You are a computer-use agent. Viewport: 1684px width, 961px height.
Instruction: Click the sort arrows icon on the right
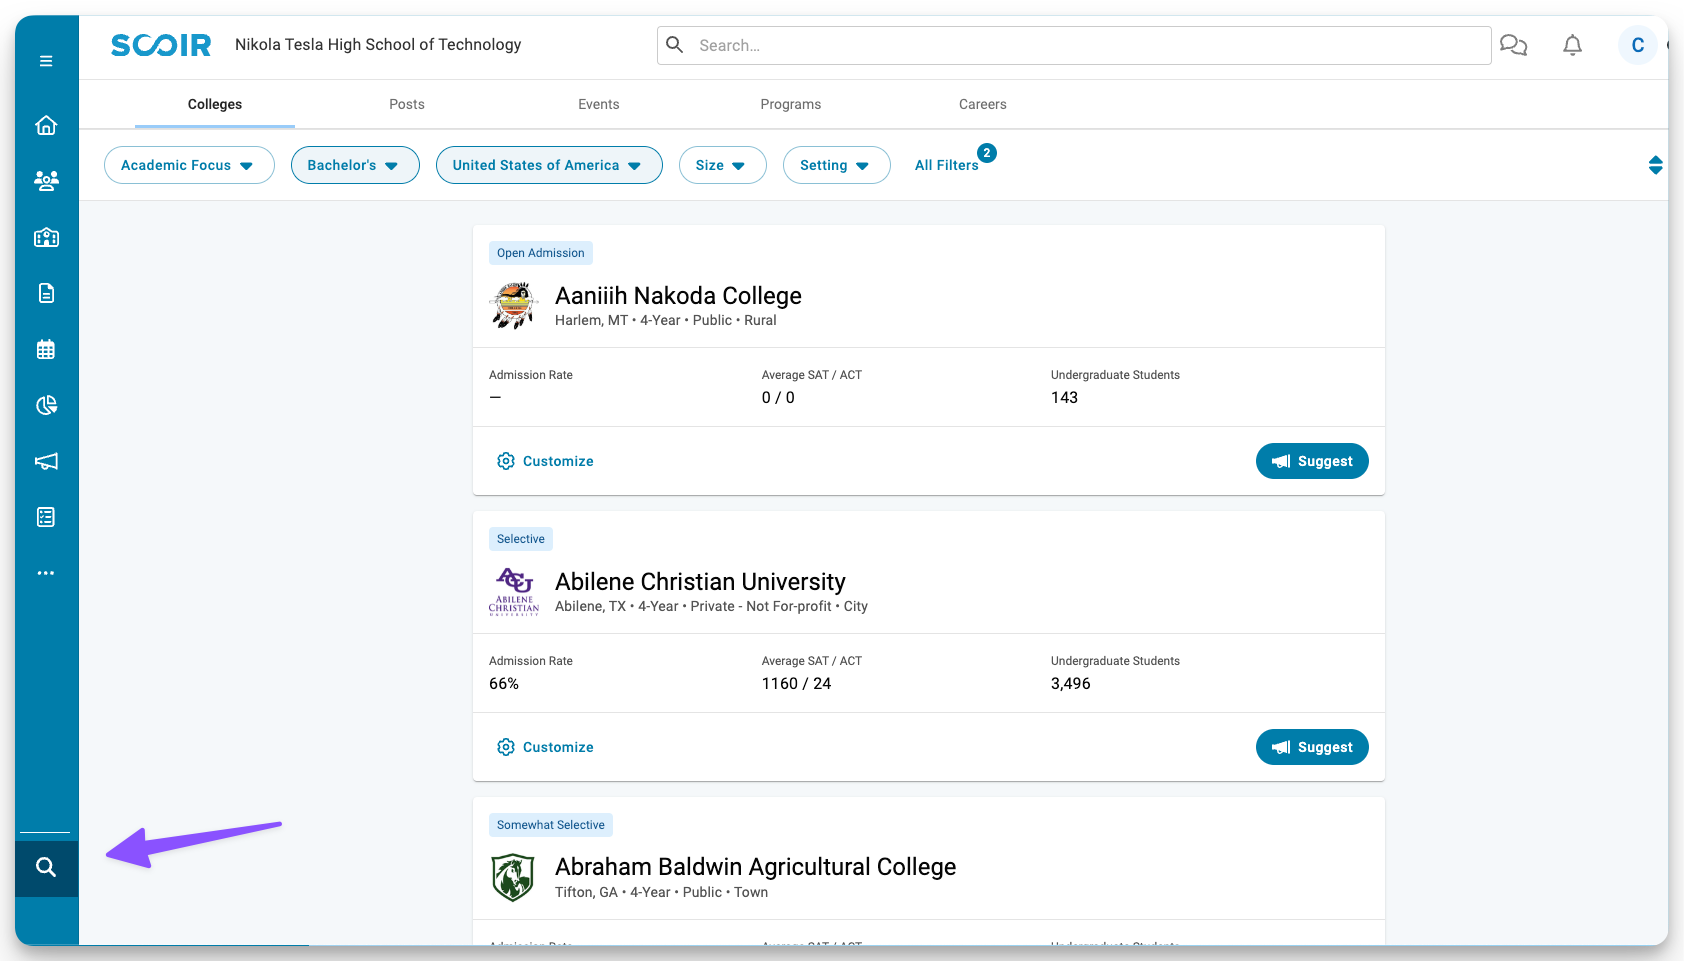click(x=1656, y=165)
